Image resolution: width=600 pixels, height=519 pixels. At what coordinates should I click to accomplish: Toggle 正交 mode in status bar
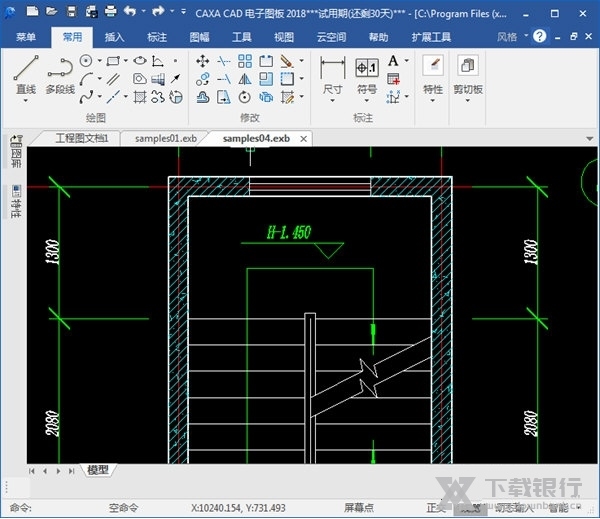coord(433,508)
